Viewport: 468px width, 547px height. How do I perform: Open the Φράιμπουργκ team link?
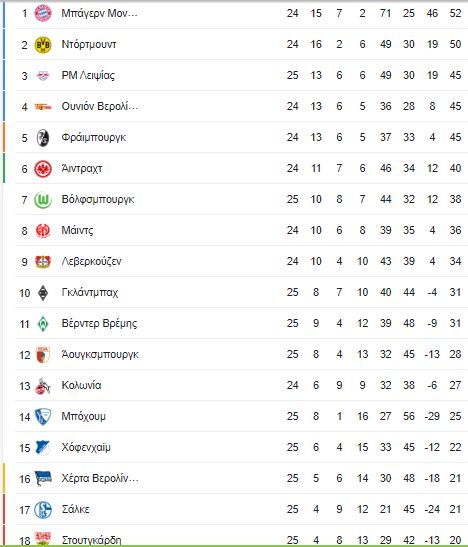pos(93,137)
